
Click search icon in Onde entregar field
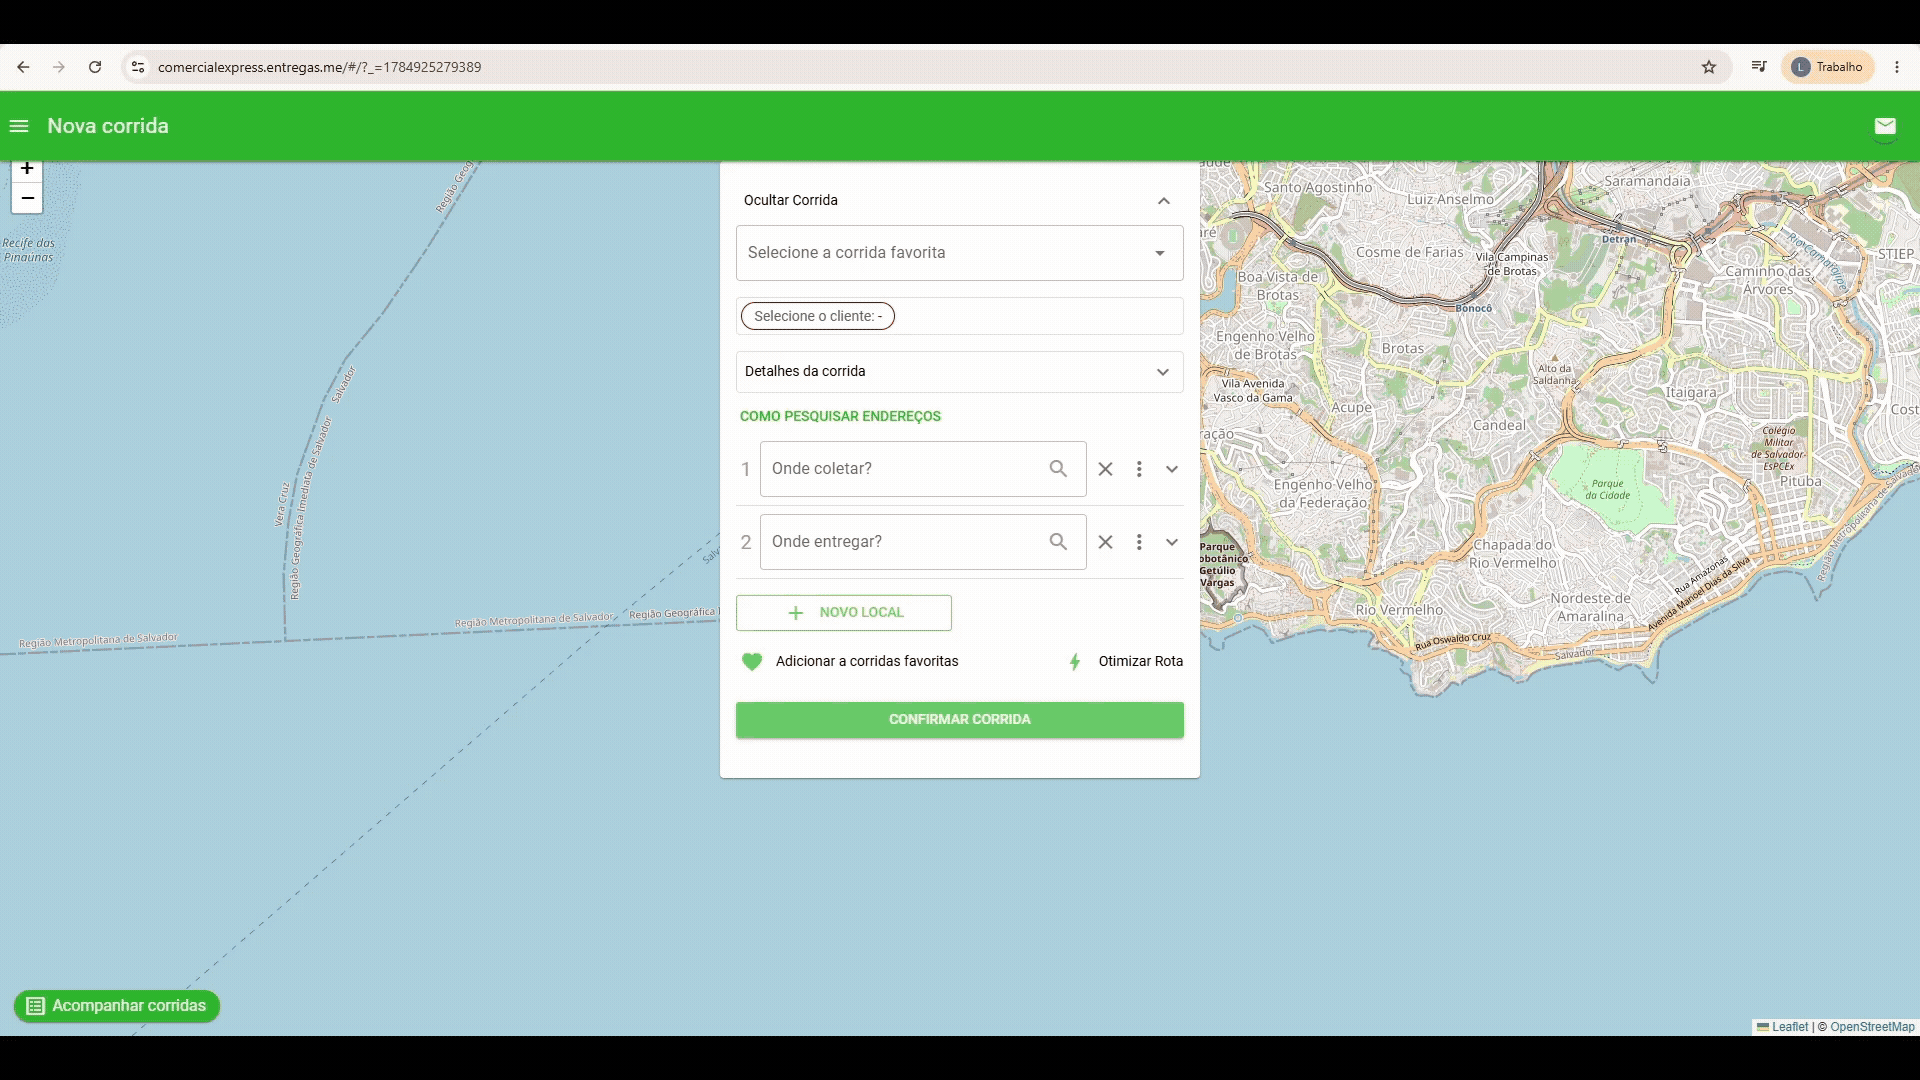click(x=1058, y=542)
